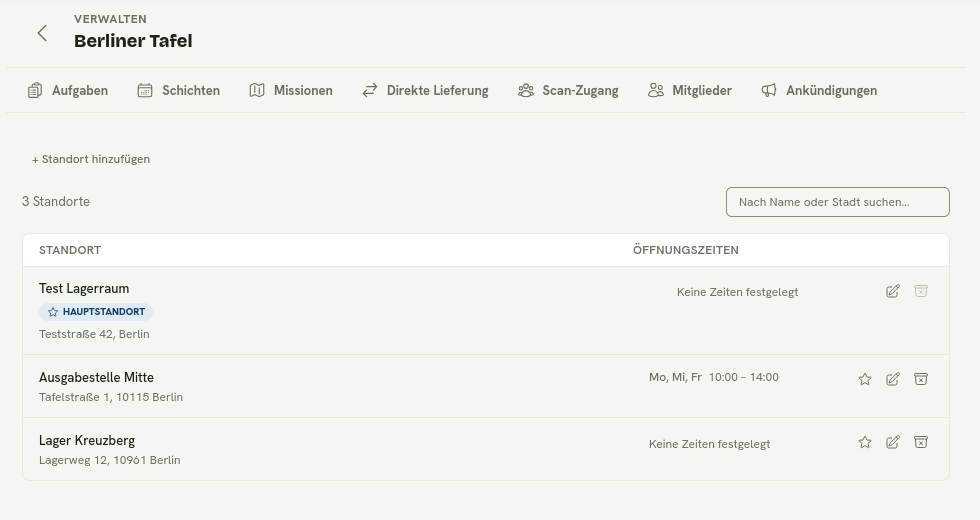
Task: Click the Direkte Lieferung arrows icon
Action: click(370, 91)
